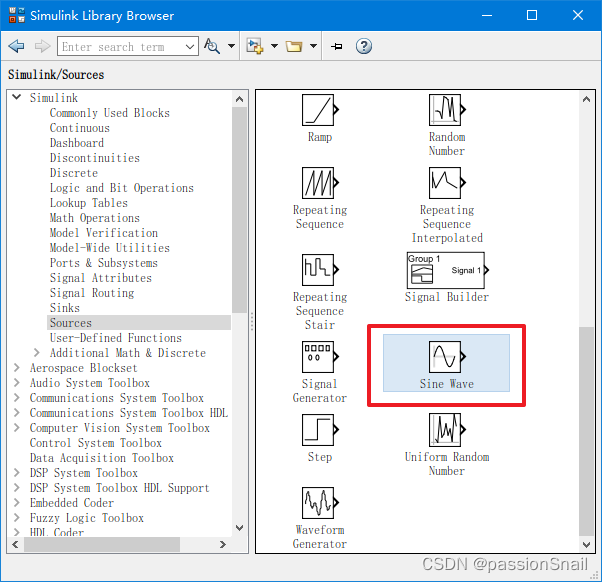This screenshot has height=582, width=602.
Task: Select the Continuous library
Action: (x=79, y=128)
